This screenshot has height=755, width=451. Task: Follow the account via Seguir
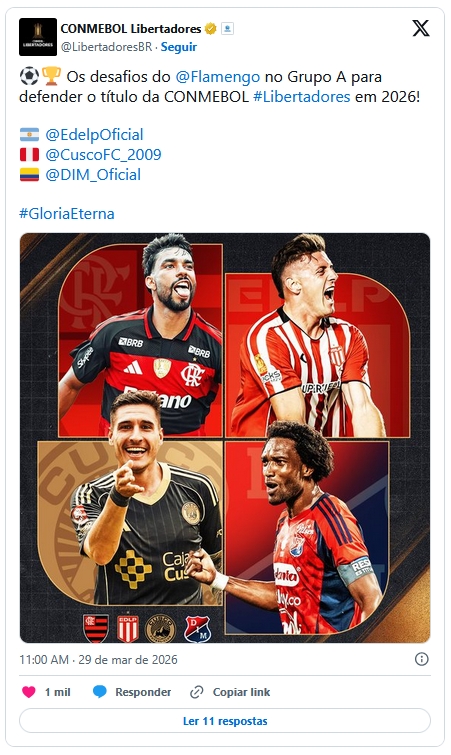179,47
